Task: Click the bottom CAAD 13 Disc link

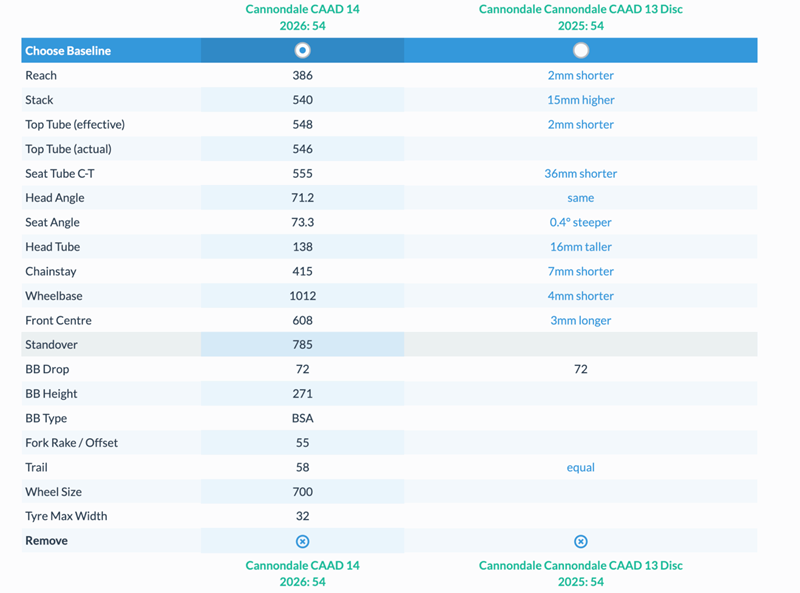Action: coord(581,565)
